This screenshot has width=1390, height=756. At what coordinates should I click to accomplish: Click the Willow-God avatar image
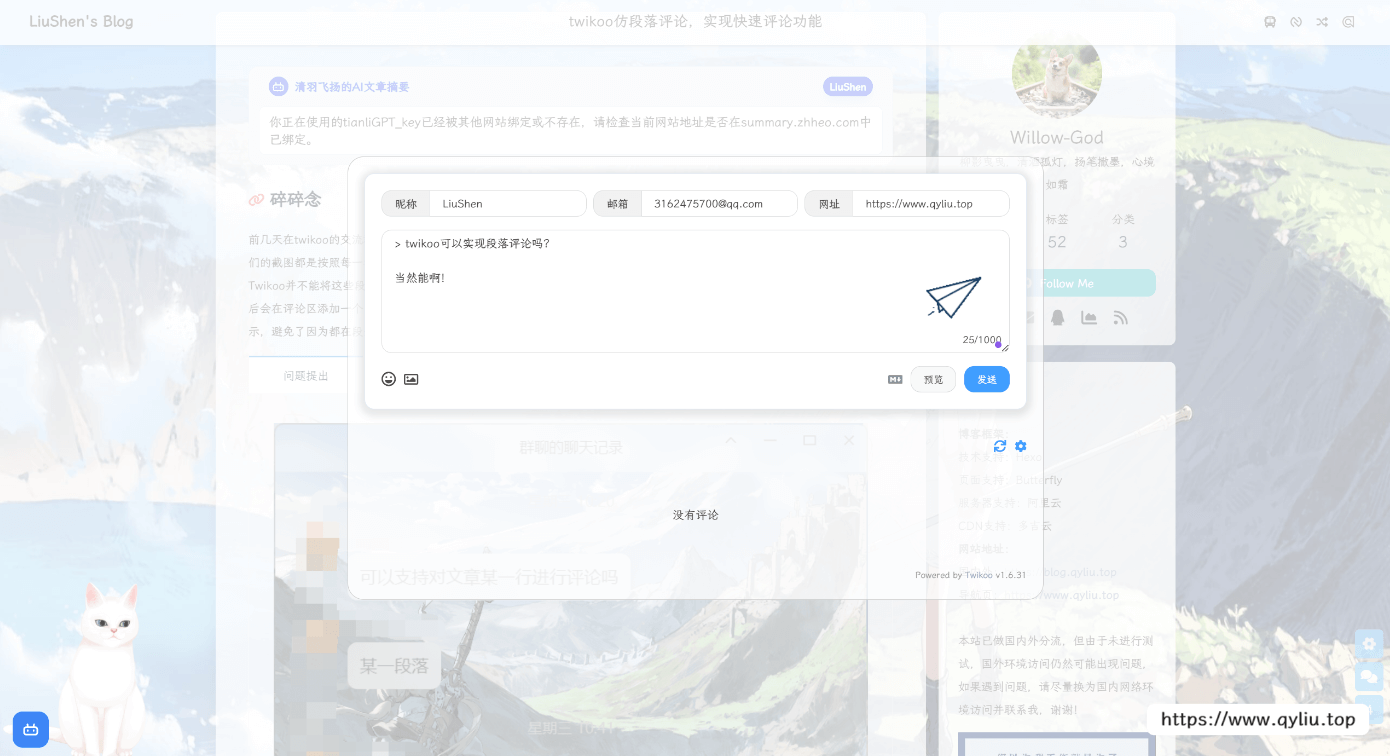(1057, 74)
